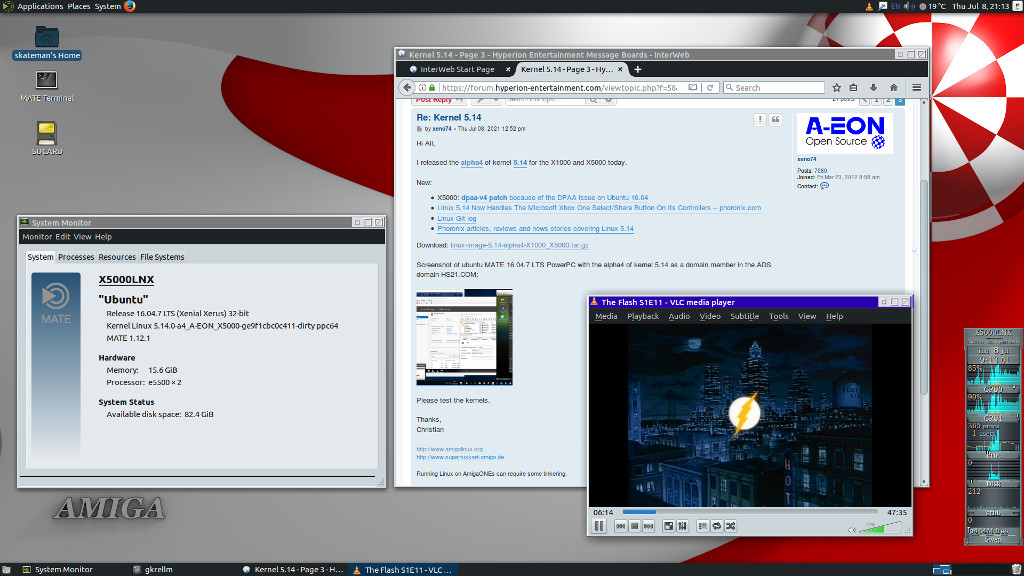Focus the browser Search field
The width and height of the screenshot is (1024, 576).
[x=774, y=88]
